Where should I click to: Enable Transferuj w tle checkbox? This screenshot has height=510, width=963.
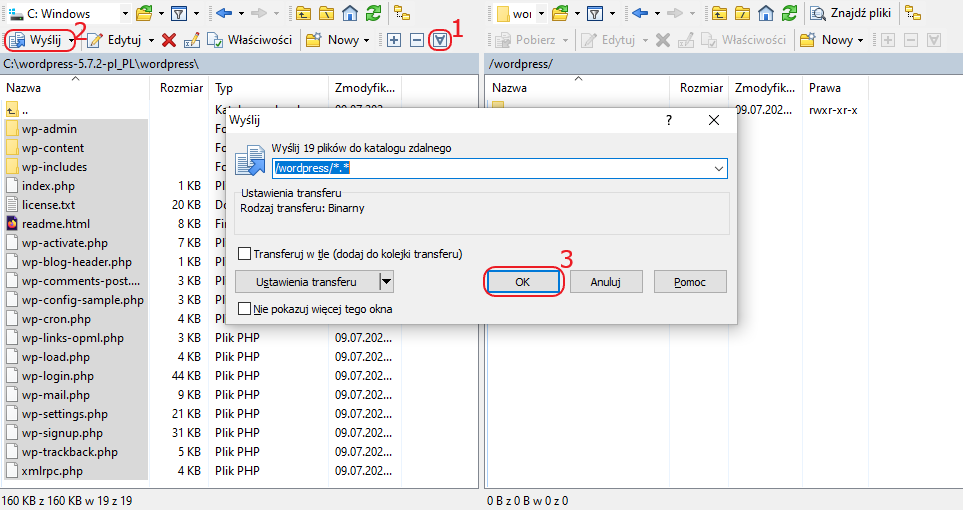click(244, 254)
